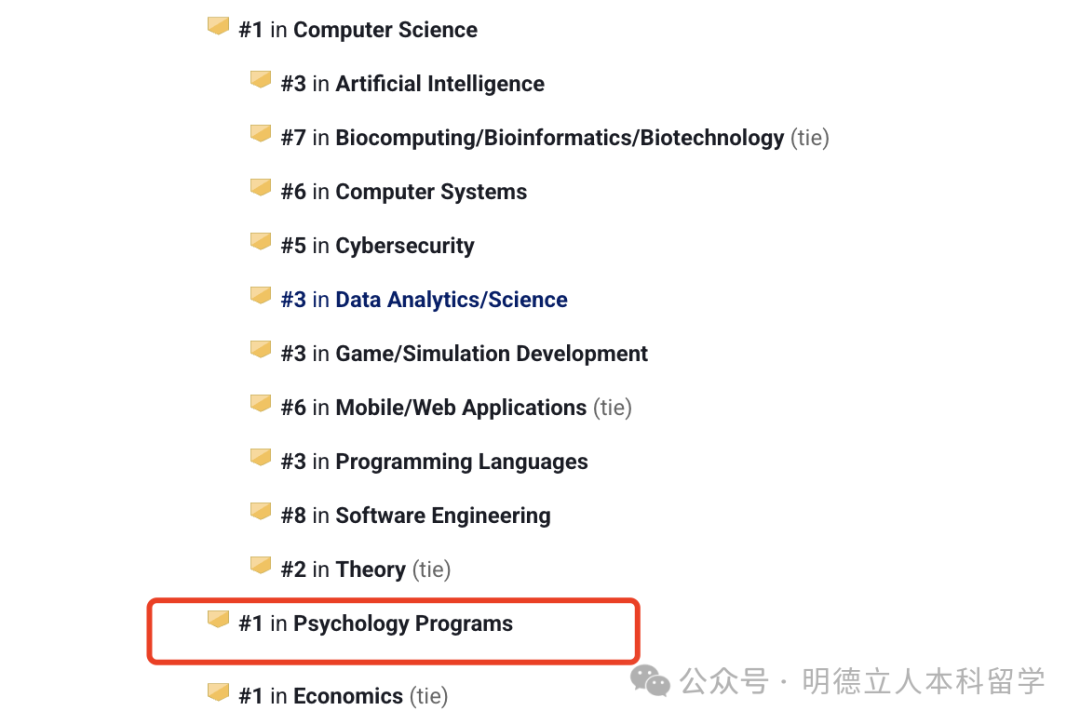This screenshot has width=1080, height=724.
Task: Select the Software Engineering ranking link
Action: point(442,516)
